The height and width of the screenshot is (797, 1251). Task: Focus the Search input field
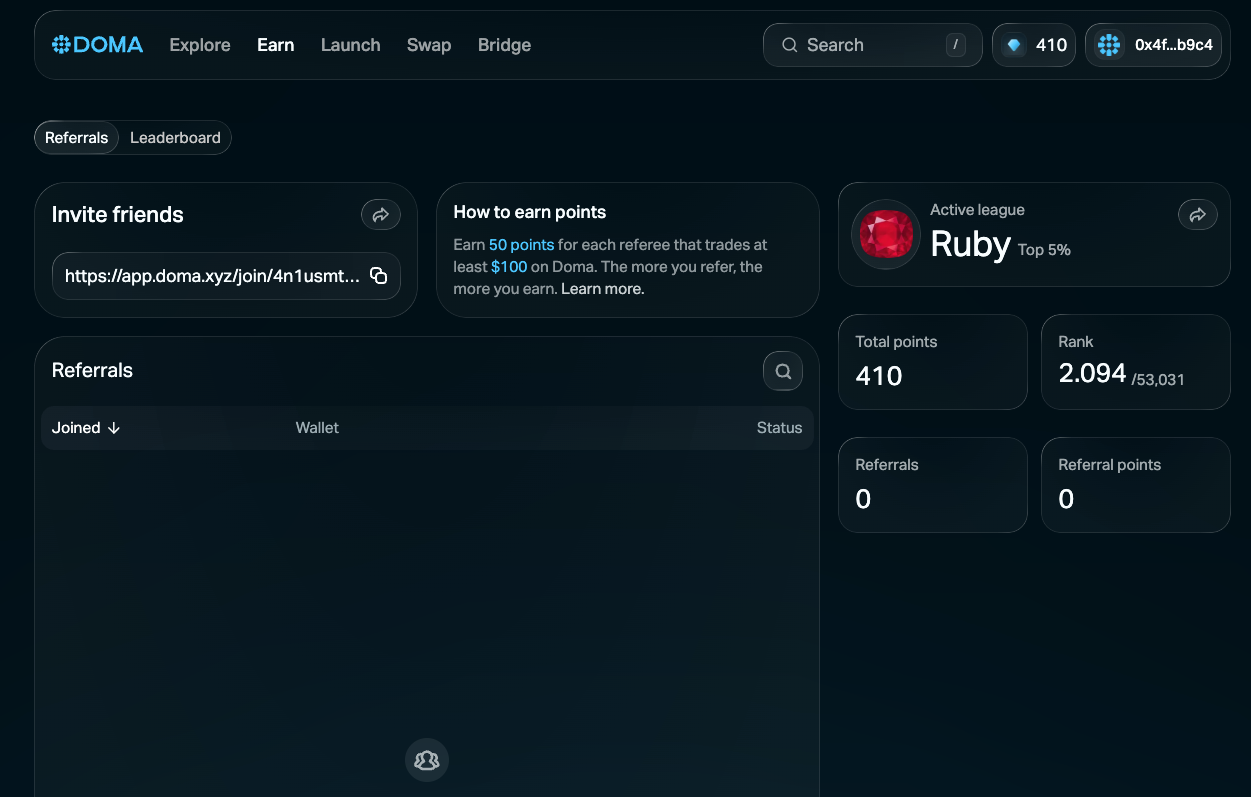point(860,45)
